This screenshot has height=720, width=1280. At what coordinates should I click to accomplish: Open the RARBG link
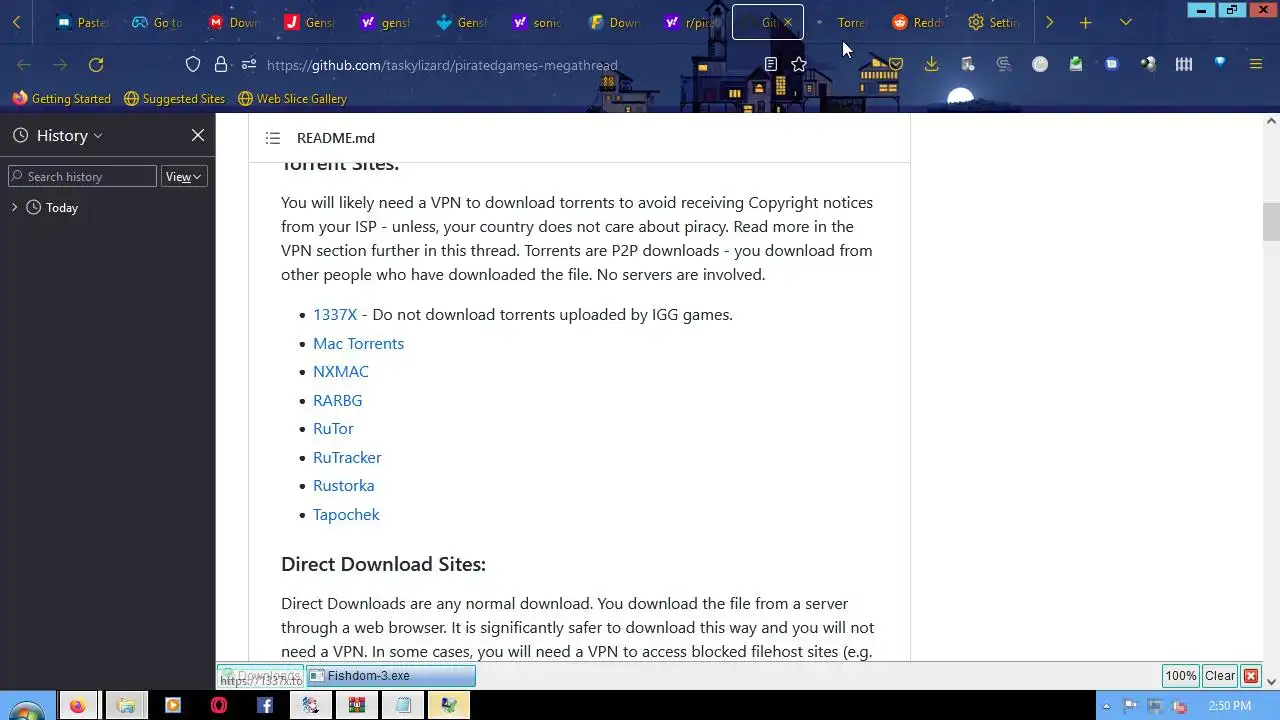click(x=338, y=400)
